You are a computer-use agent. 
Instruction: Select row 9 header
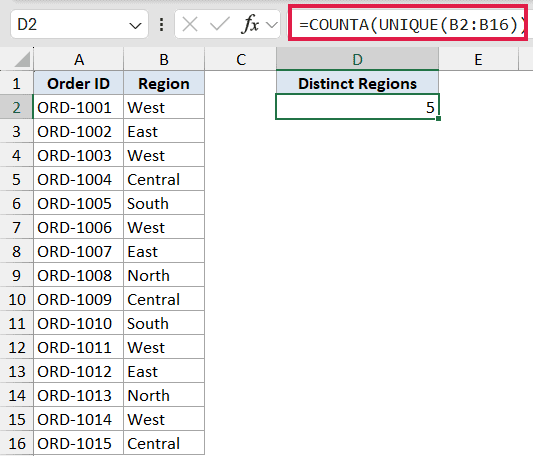click(x=17, y=275)
